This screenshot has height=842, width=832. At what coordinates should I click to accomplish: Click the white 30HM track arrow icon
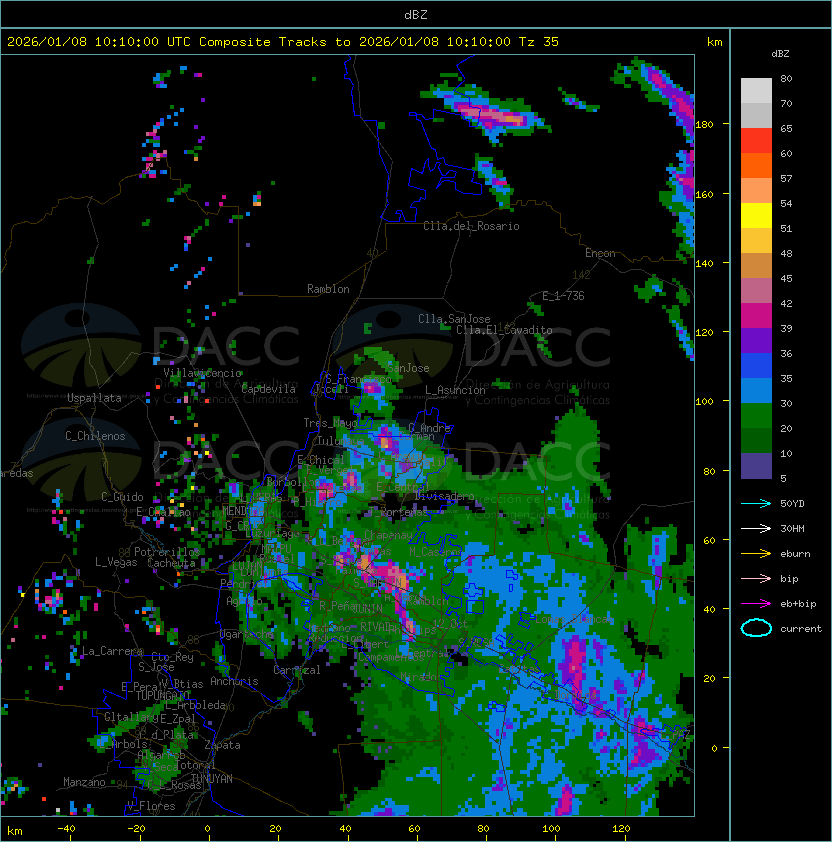[x=756, y=528]
